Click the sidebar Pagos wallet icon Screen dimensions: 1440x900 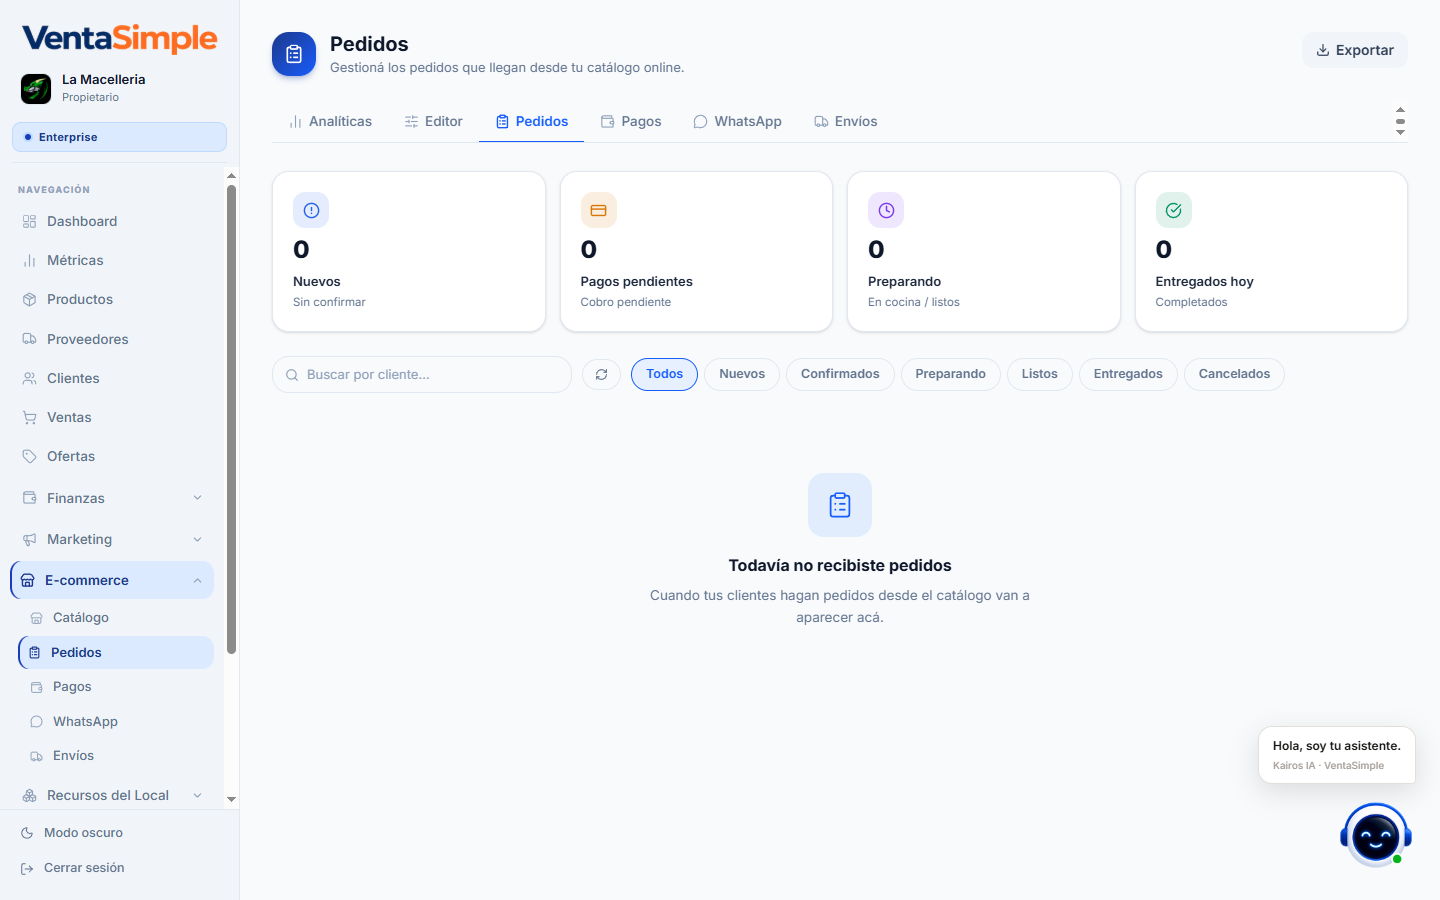[36, 687]
